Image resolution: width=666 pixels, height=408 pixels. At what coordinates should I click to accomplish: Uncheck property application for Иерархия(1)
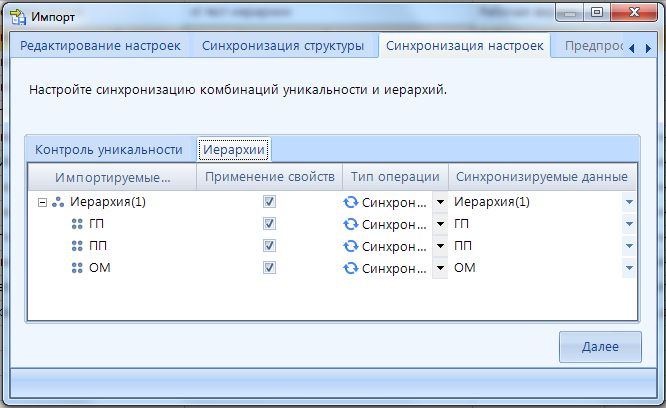point(269,202)
